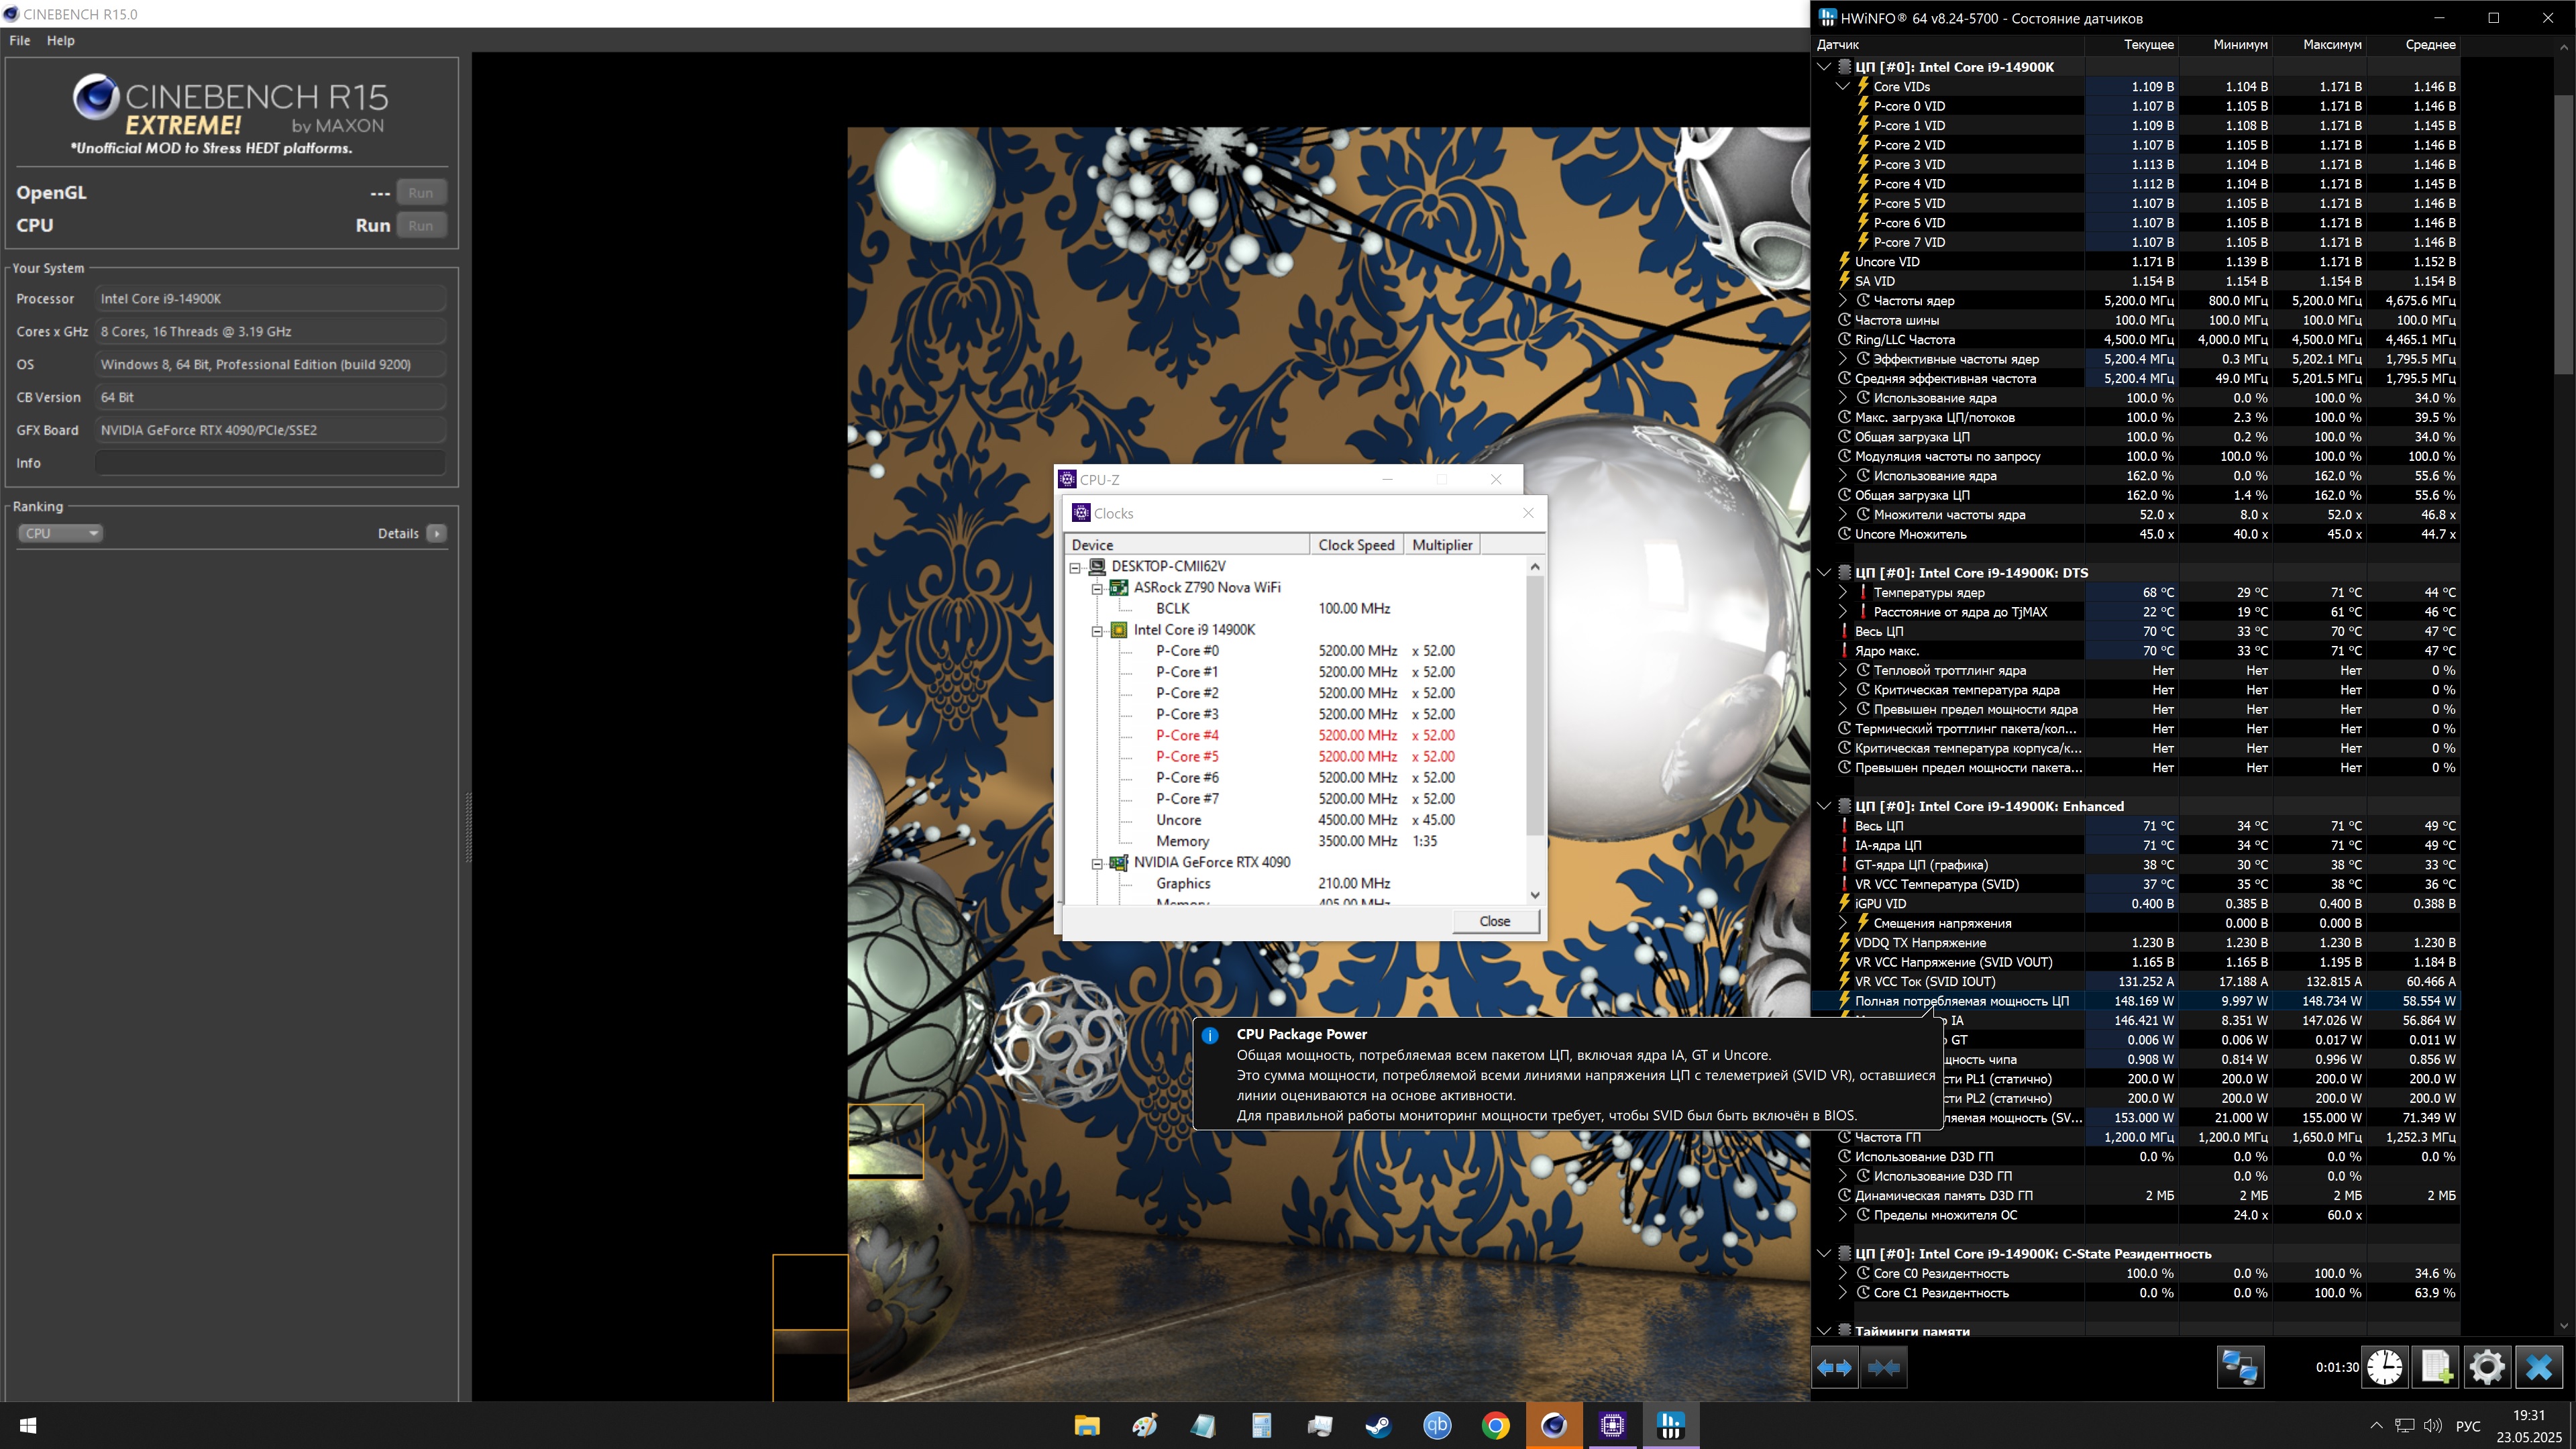The height and width of the screenshot is (1449, 2576).
Task: Collapse the Core VIDs subgroup
Action: (x=1842, y=86)
